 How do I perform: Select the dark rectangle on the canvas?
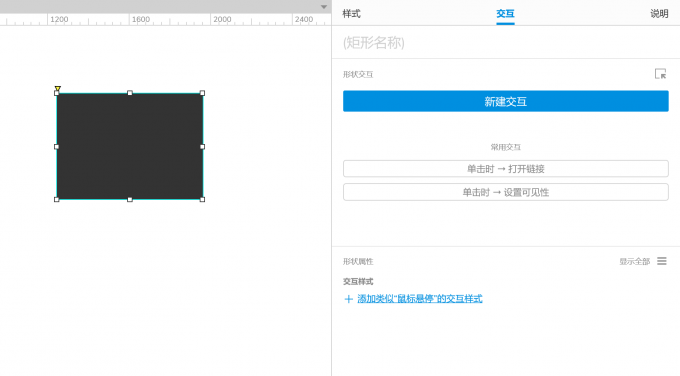130,147
